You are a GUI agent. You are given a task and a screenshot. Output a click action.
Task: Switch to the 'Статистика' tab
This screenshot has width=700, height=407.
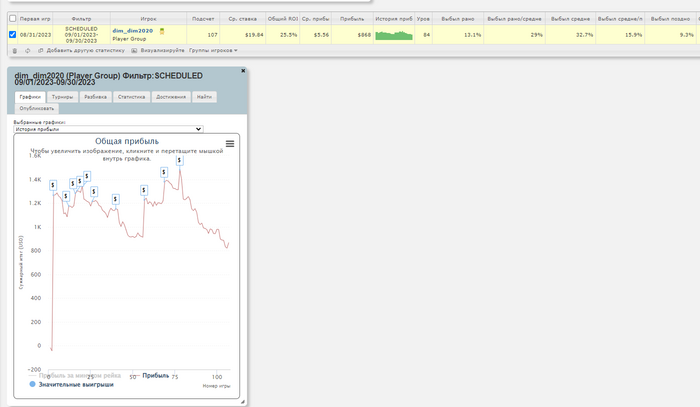pos(132,97)
